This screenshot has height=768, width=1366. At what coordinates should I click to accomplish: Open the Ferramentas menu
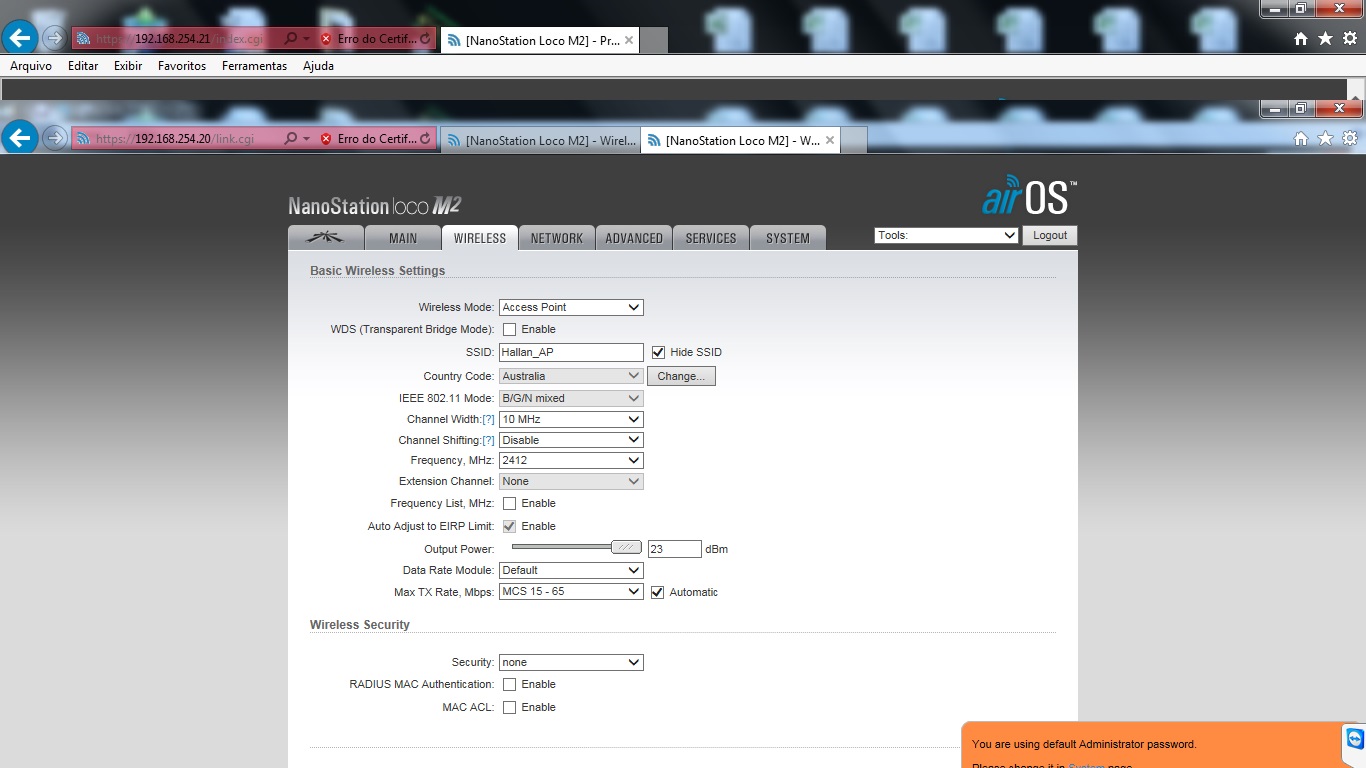[254, 66]
